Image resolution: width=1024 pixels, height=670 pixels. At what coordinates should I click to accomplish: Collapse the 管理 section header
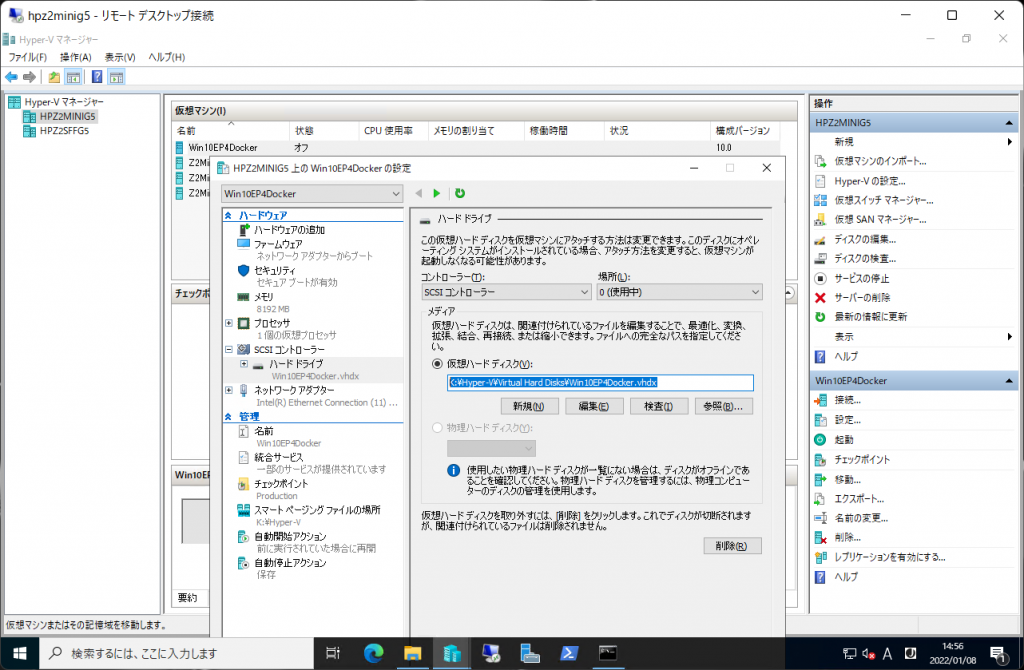[228, 416]
